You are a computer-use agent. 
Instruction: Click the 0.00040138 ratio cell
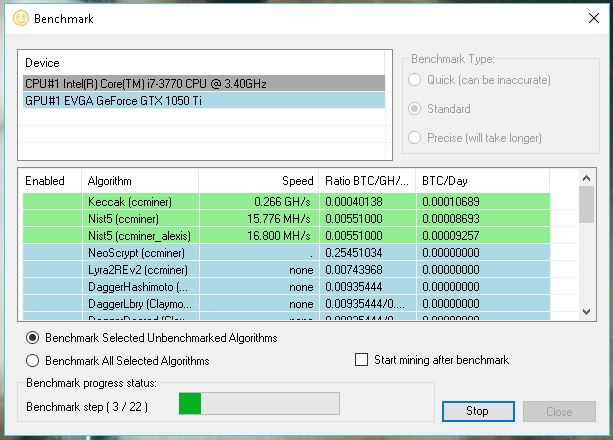367,202
